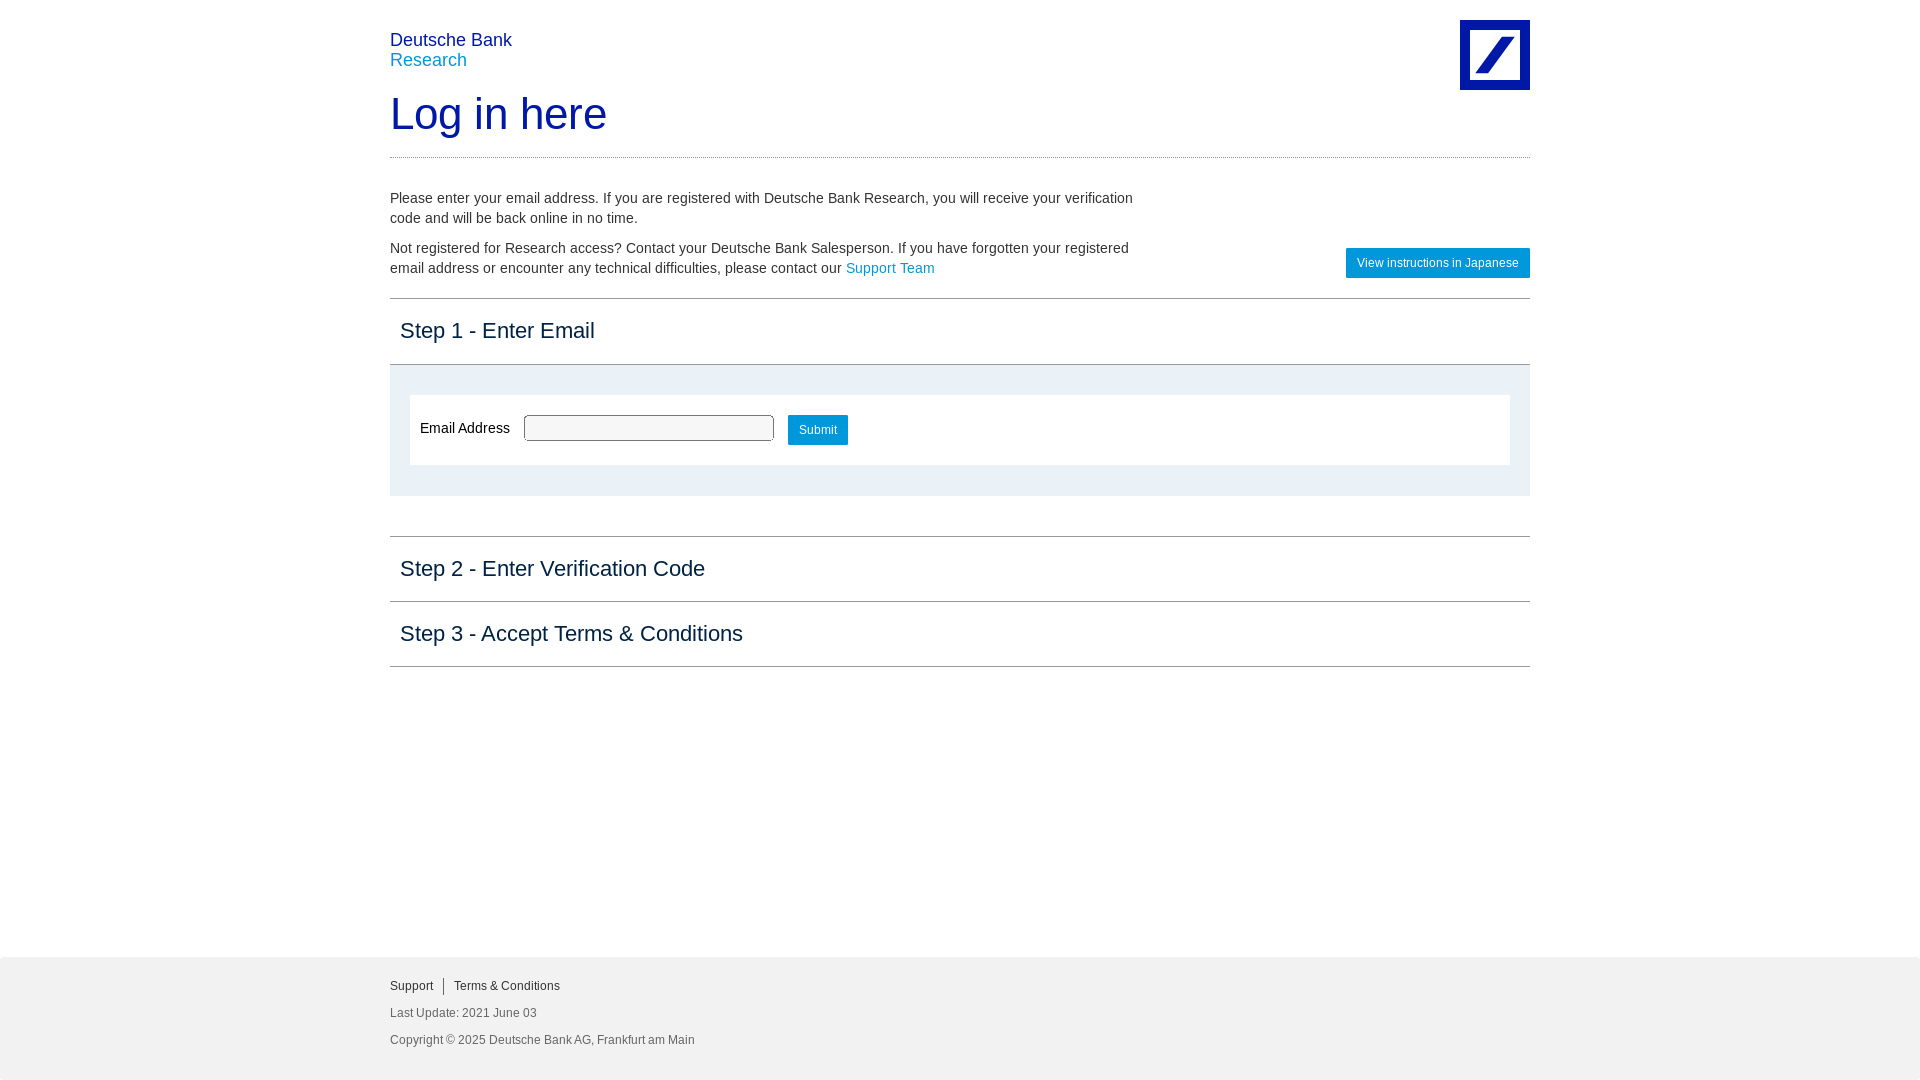Image resolution: width=1920 pixels, height=1080 pixels.
Task: Click the Deutsche Bank logo icon
Action: [1494, 55]
